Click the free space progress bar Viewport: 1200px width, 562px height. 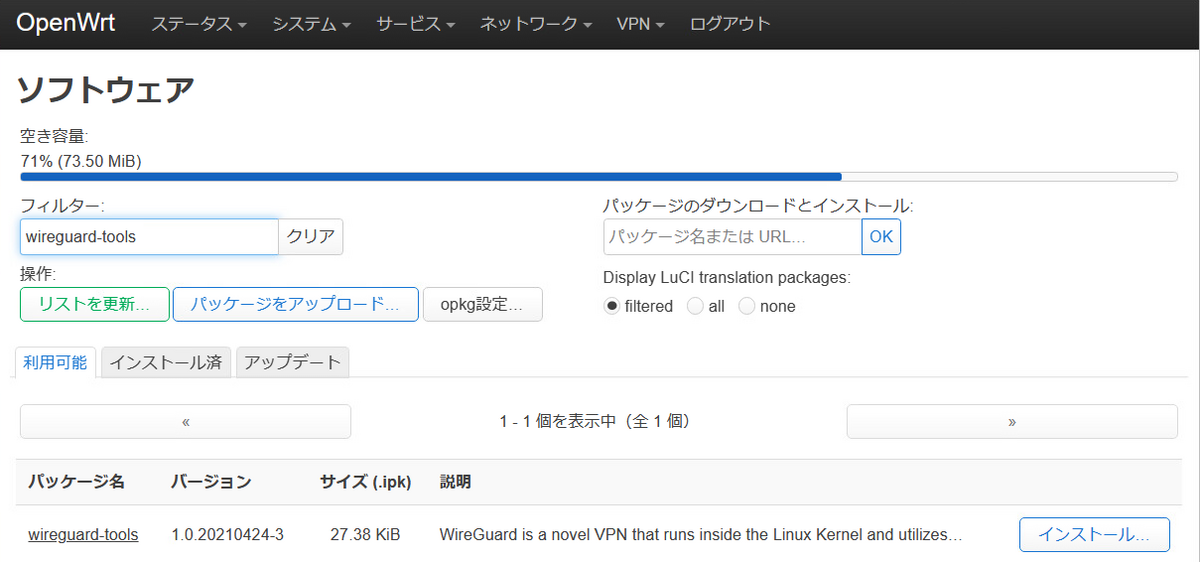pos(599,177)
